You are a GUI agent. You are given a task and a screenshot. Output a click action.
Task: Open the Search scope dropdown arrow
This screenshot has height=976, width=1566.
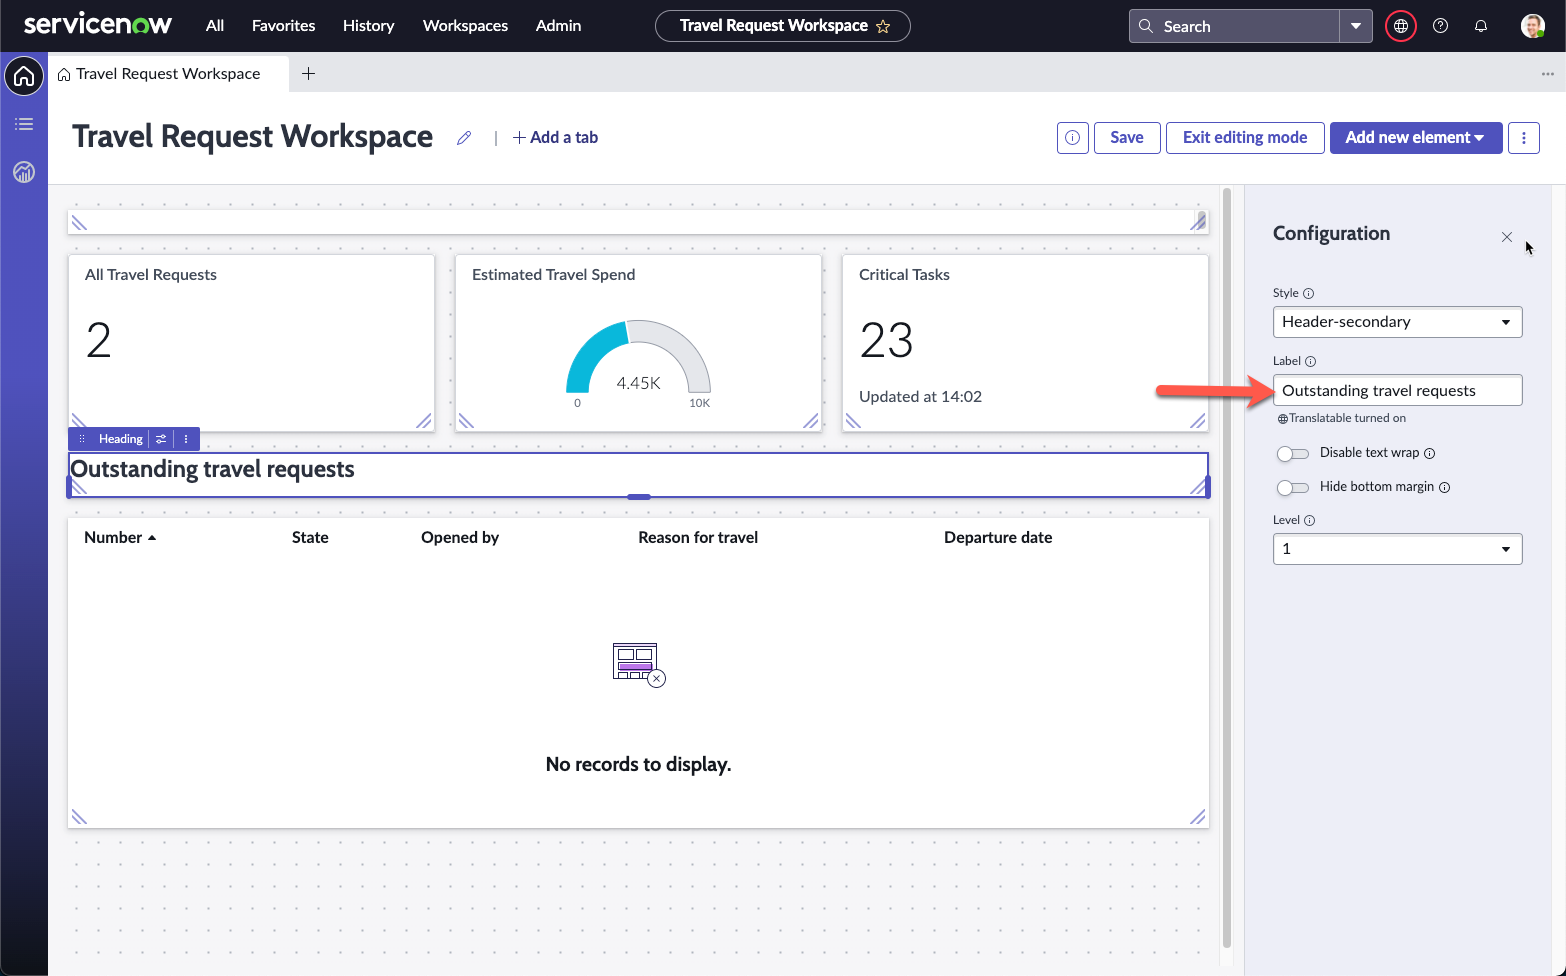point(1355,26)
